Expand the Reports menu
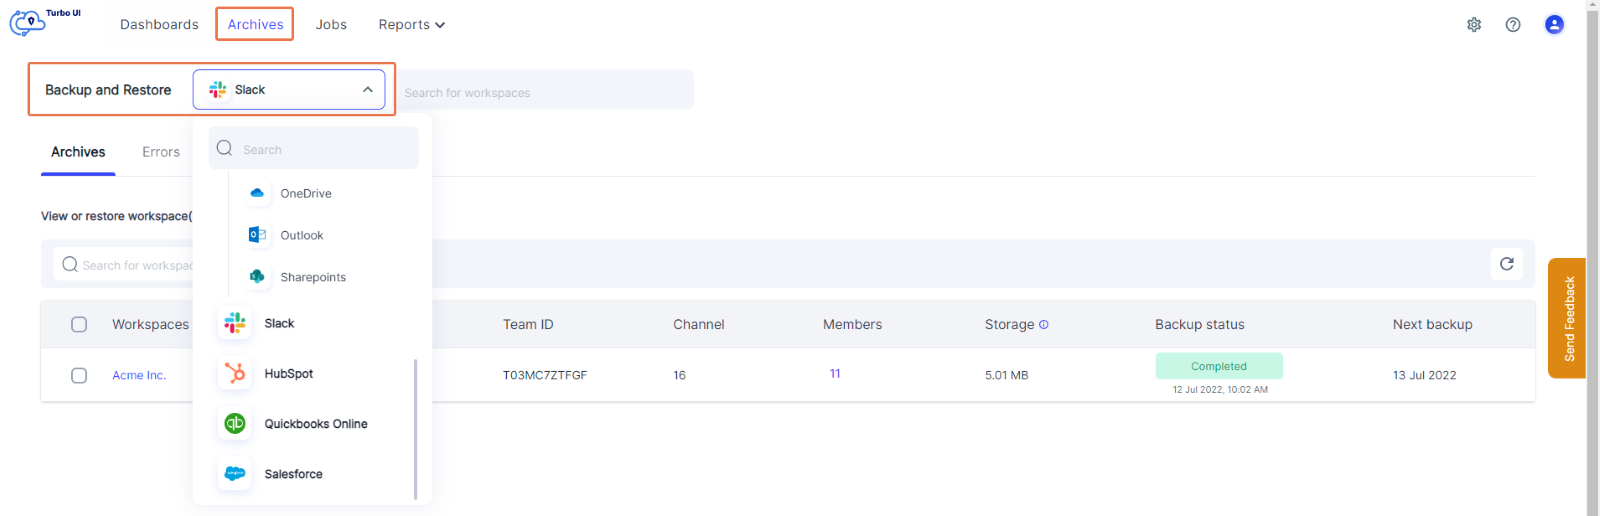Screen dimensions: 1600x516 tap(411, 25)
